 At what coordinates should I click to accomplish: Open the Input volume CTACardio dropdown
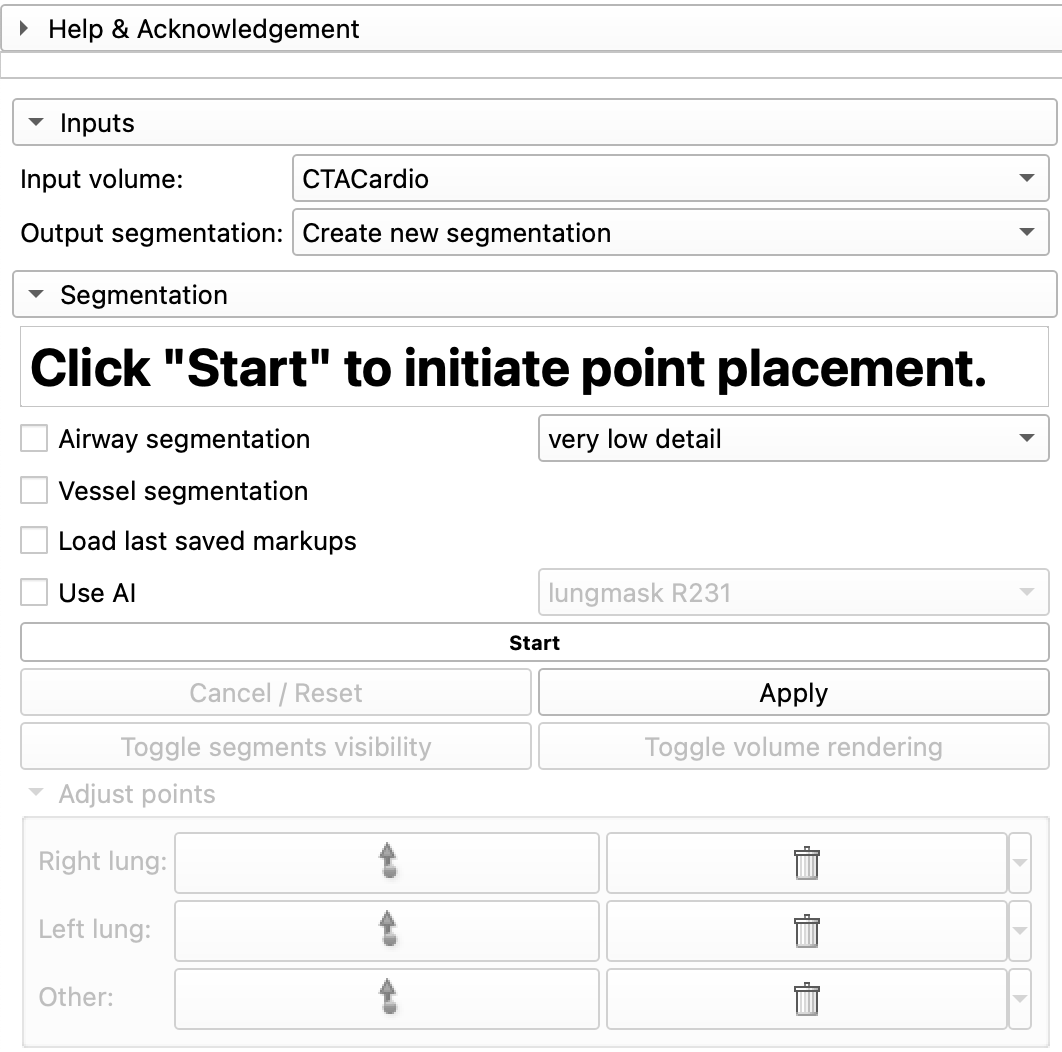tap(671, 178)
